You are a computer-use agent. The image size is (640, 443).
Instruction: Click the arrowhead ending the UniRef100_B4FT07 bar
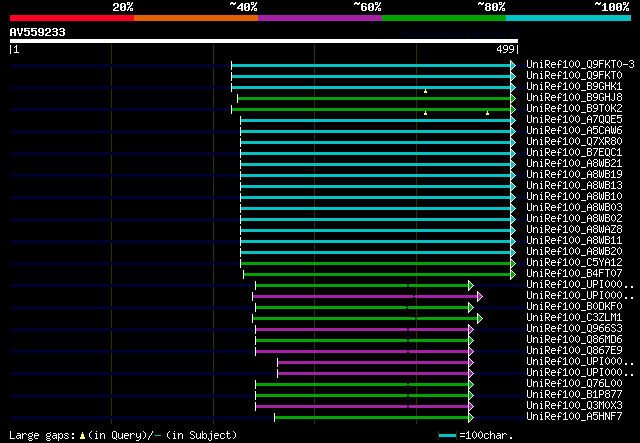[x=513, y=275]
